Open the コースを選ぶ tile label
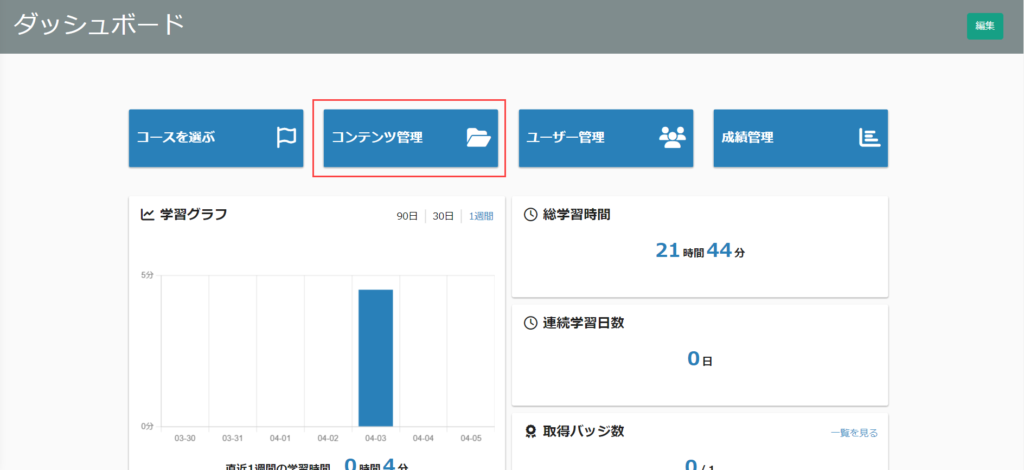This screenshot has height=470, width=1024. pyautogui.click(x=175, y=138)
